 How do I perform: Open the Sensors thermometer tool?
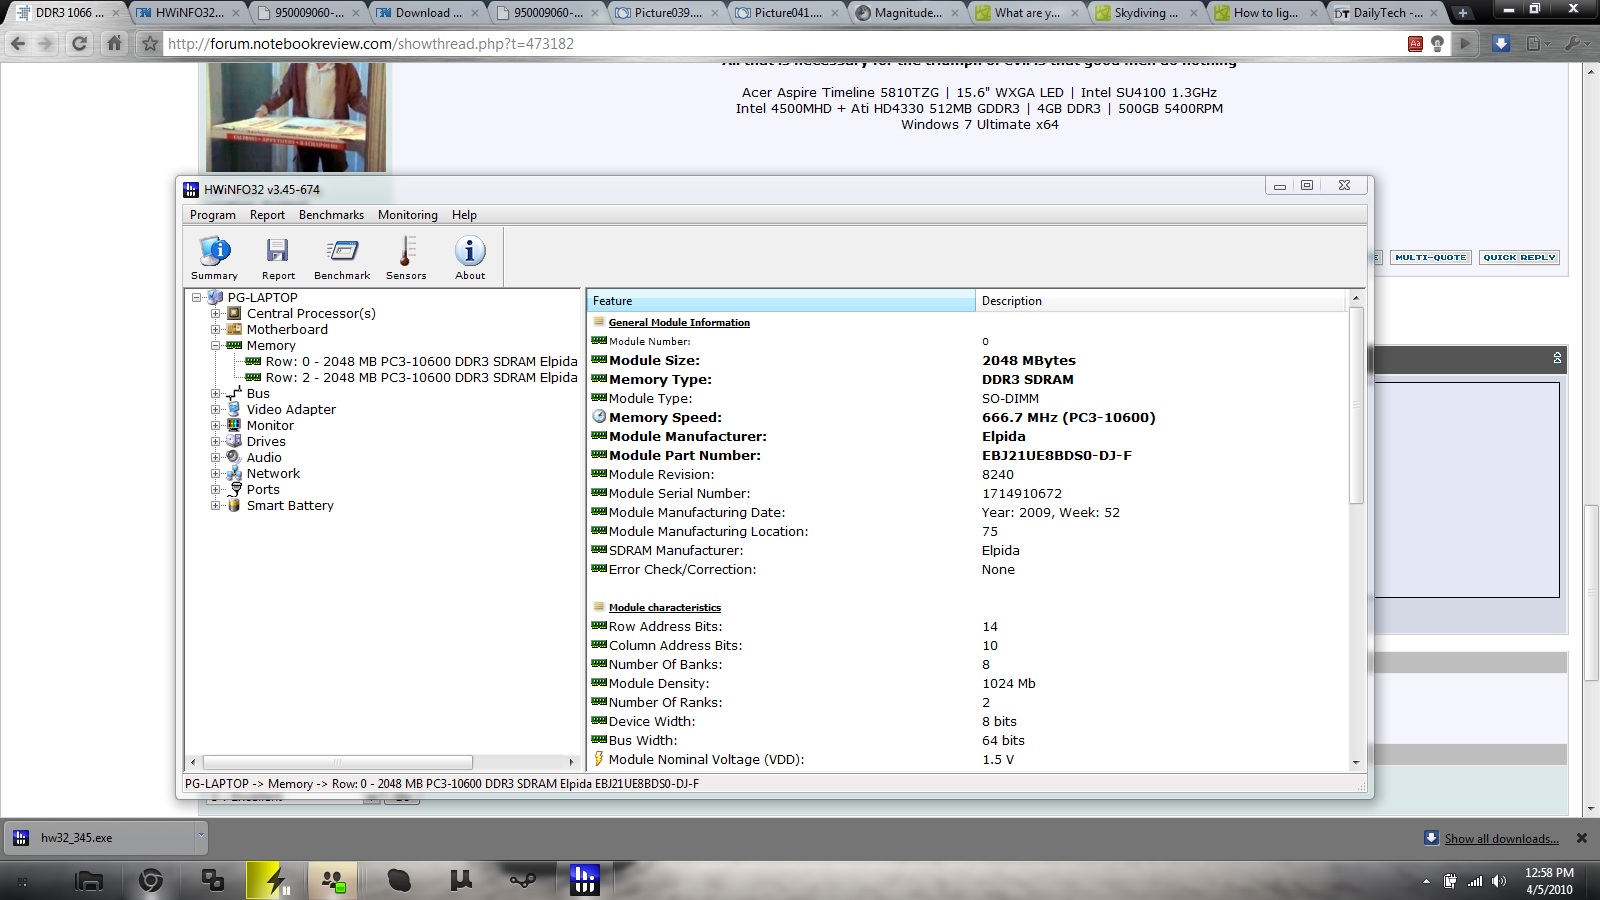point(406,258)
